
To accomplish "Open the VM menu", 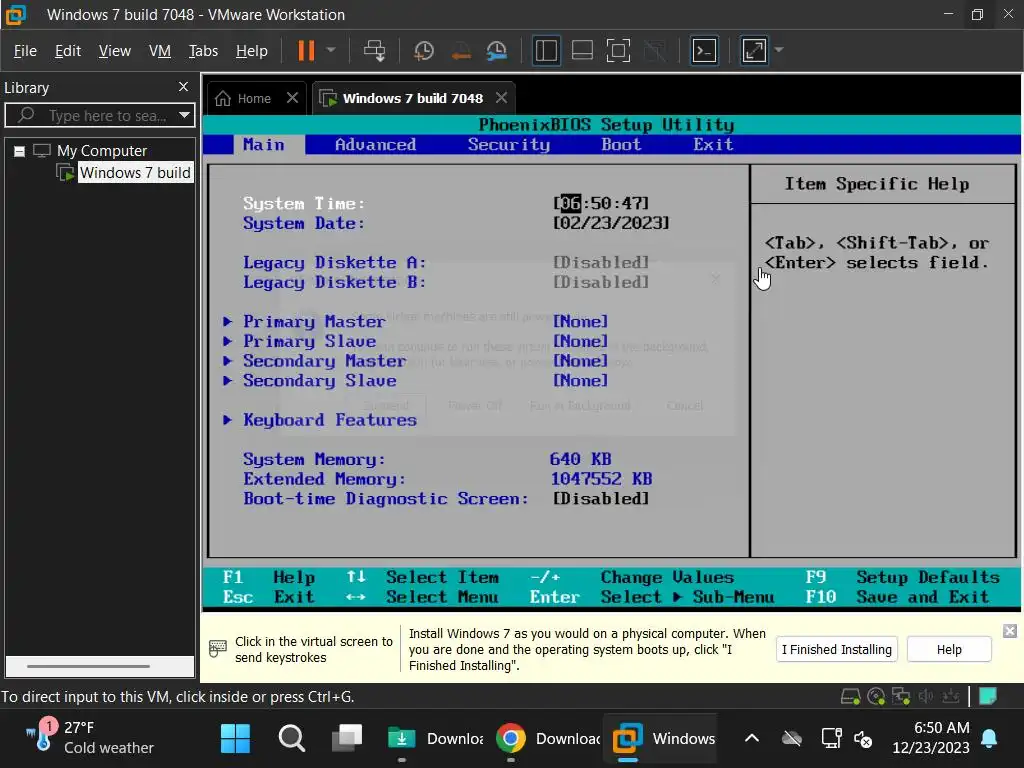I will tap(159, 50).
